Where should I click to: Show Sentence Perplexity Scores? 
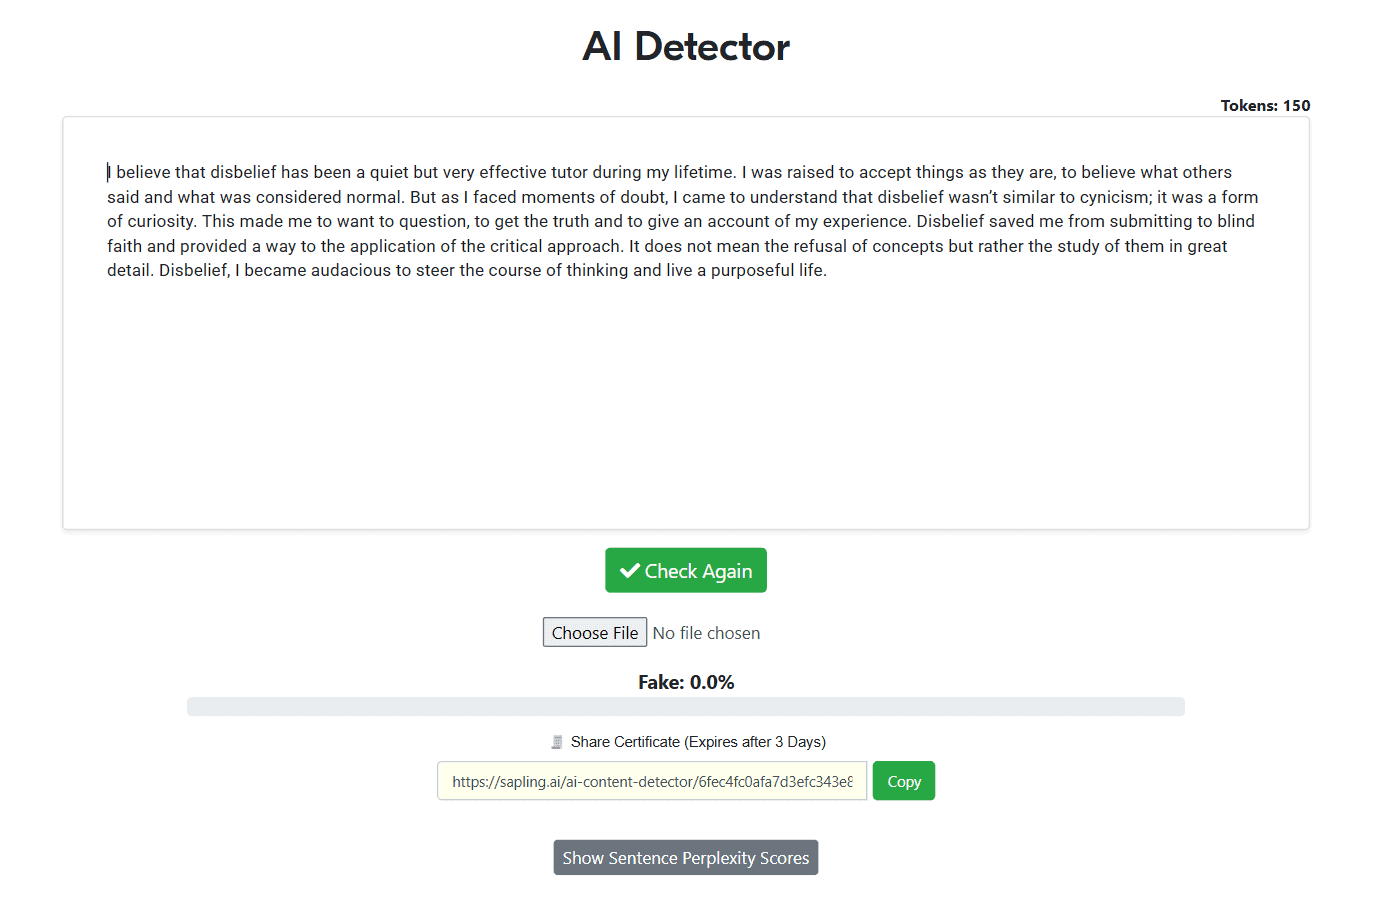(686, 858)
